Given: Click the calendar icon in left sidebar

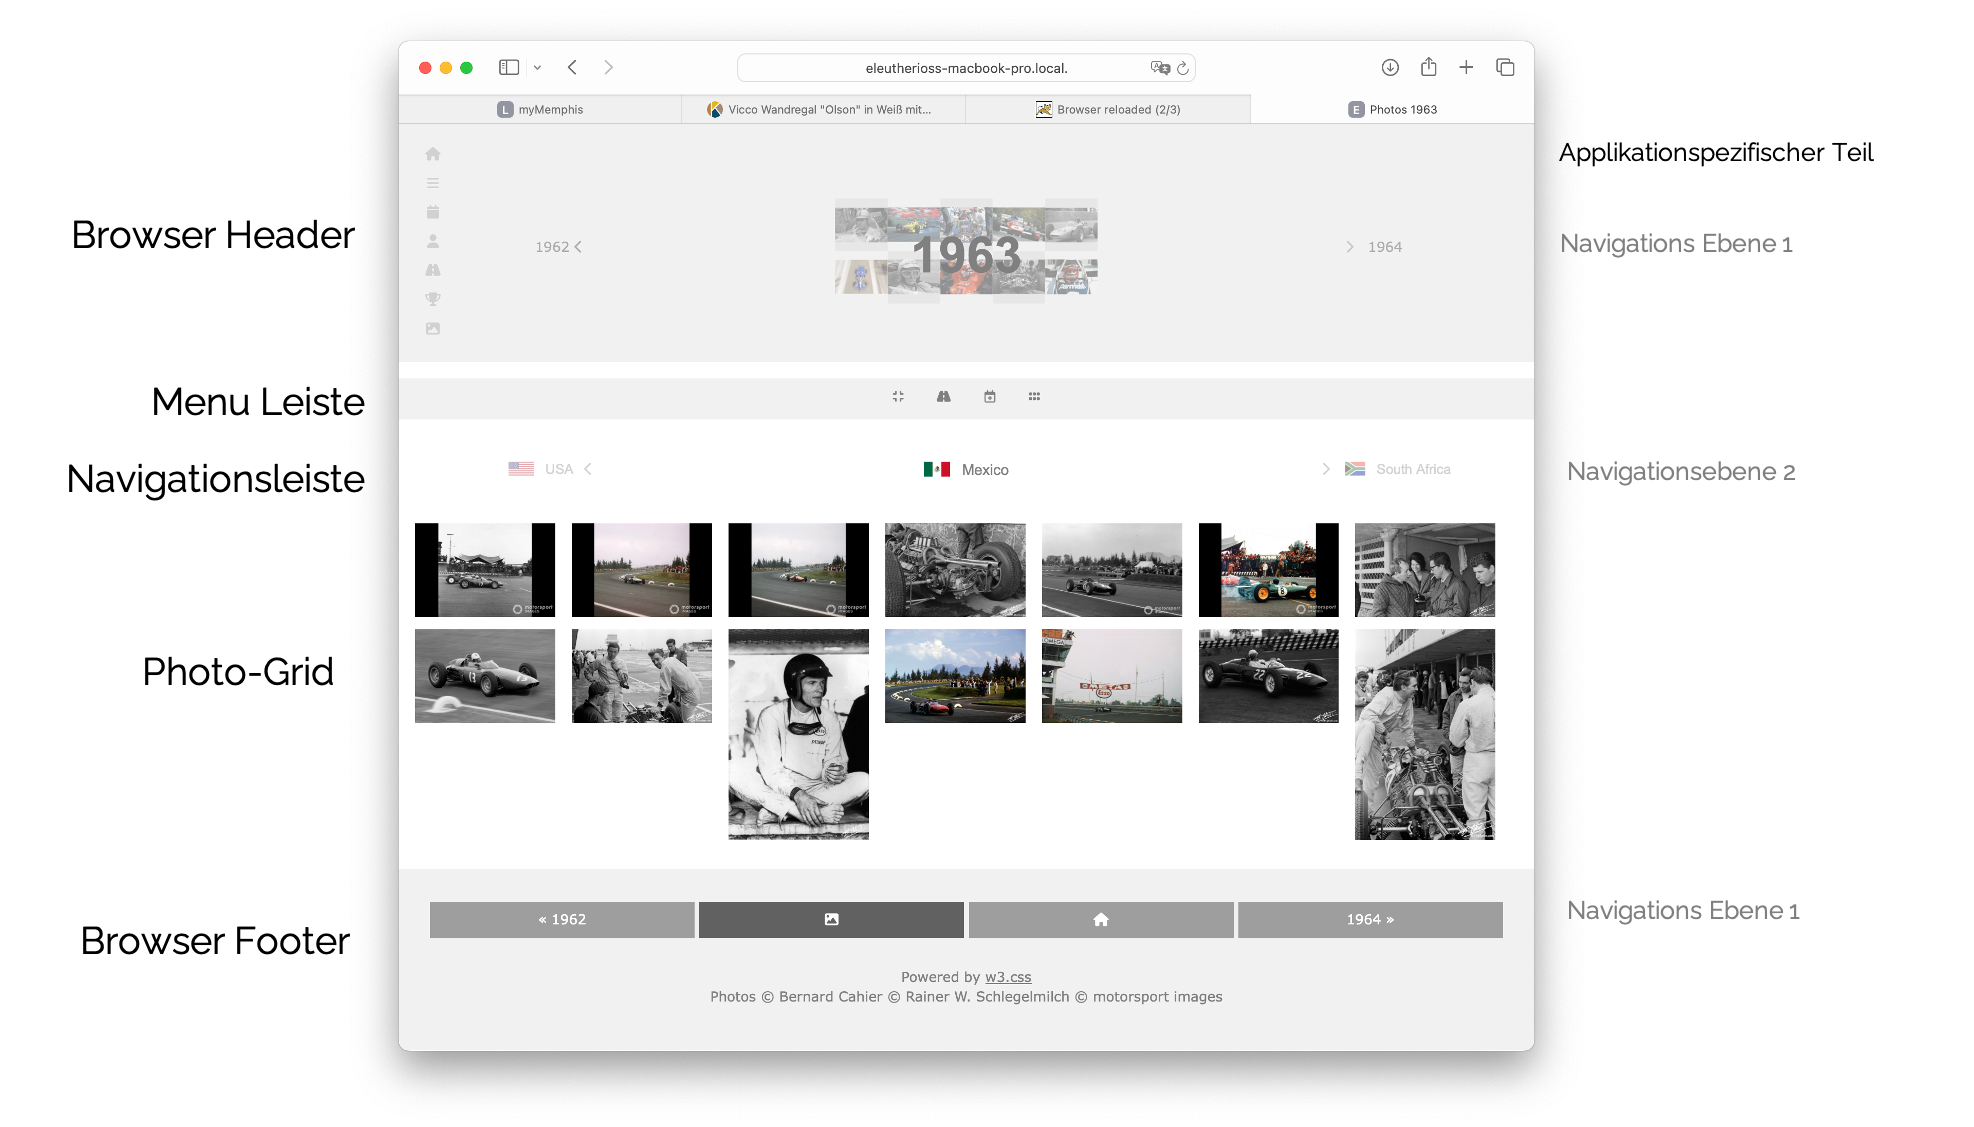Looking at the screenshot, I should [x=432, y=212].
